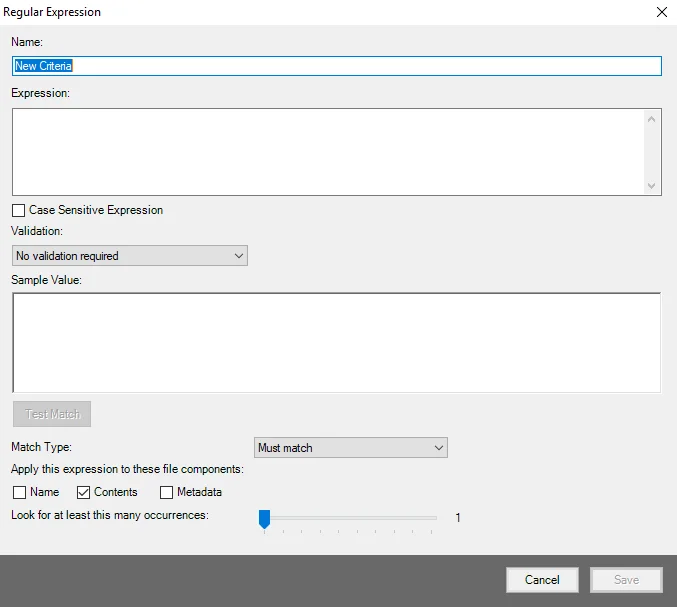Viewport: 677px width, 607px height.
Task: Click the Cancel button
Action: 542,580
